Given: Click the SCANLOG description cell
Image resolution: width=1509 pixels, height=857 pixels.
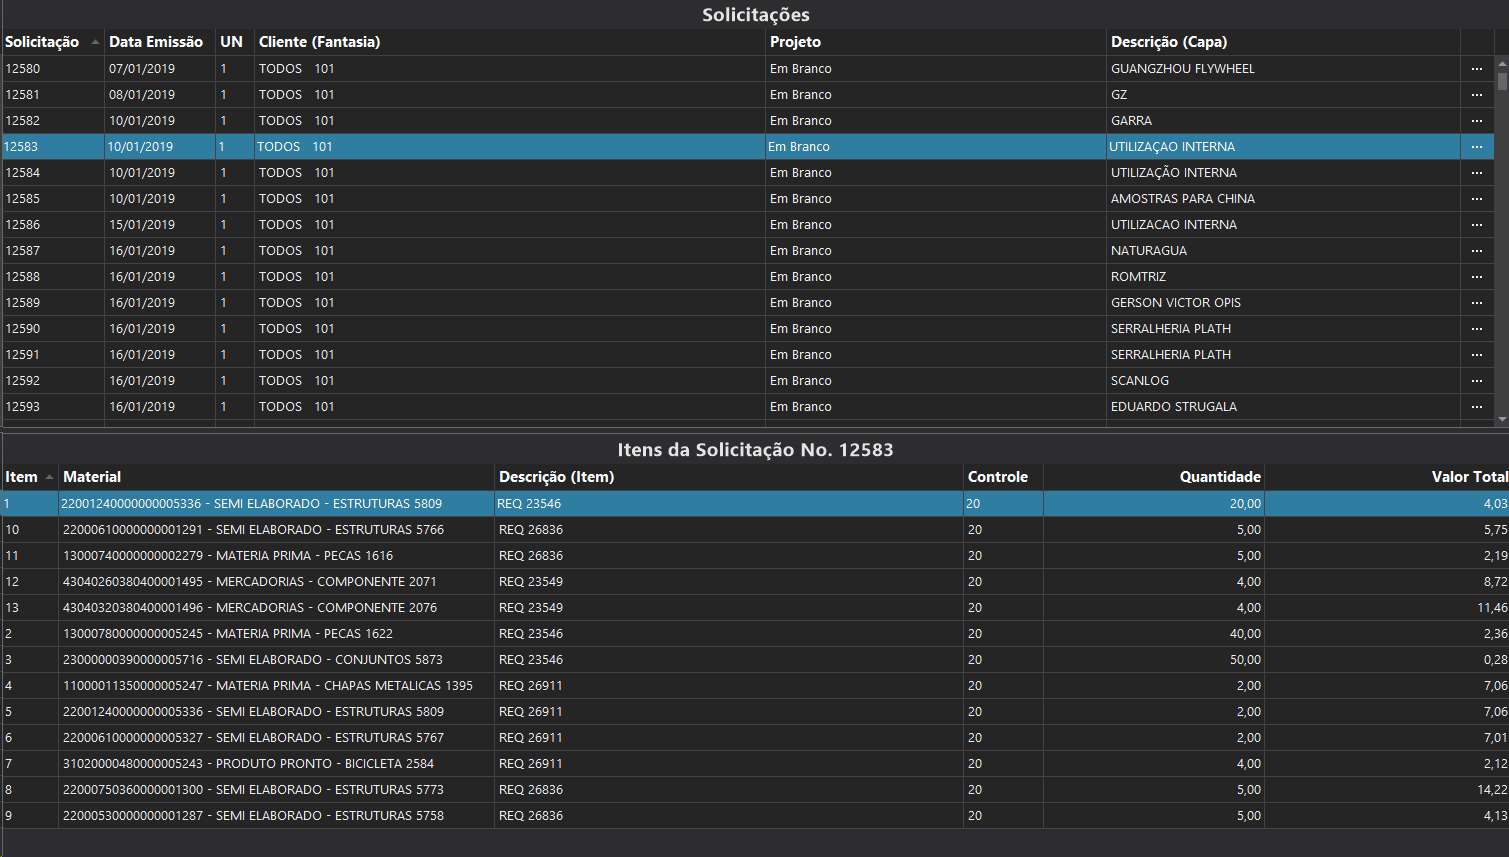Looking at the screenshot, I should (1283, 381).
